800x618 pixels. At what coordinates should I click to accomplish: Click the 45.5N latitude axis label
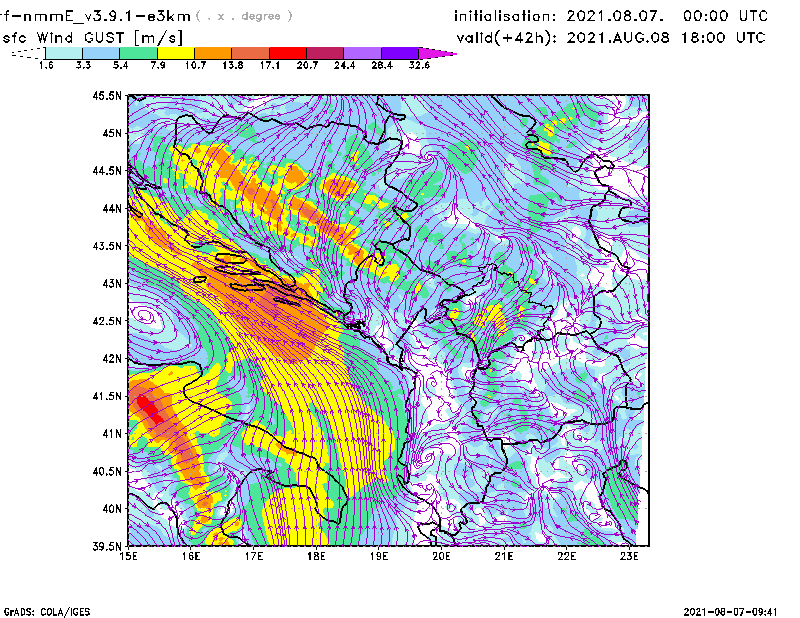(107, 95)
